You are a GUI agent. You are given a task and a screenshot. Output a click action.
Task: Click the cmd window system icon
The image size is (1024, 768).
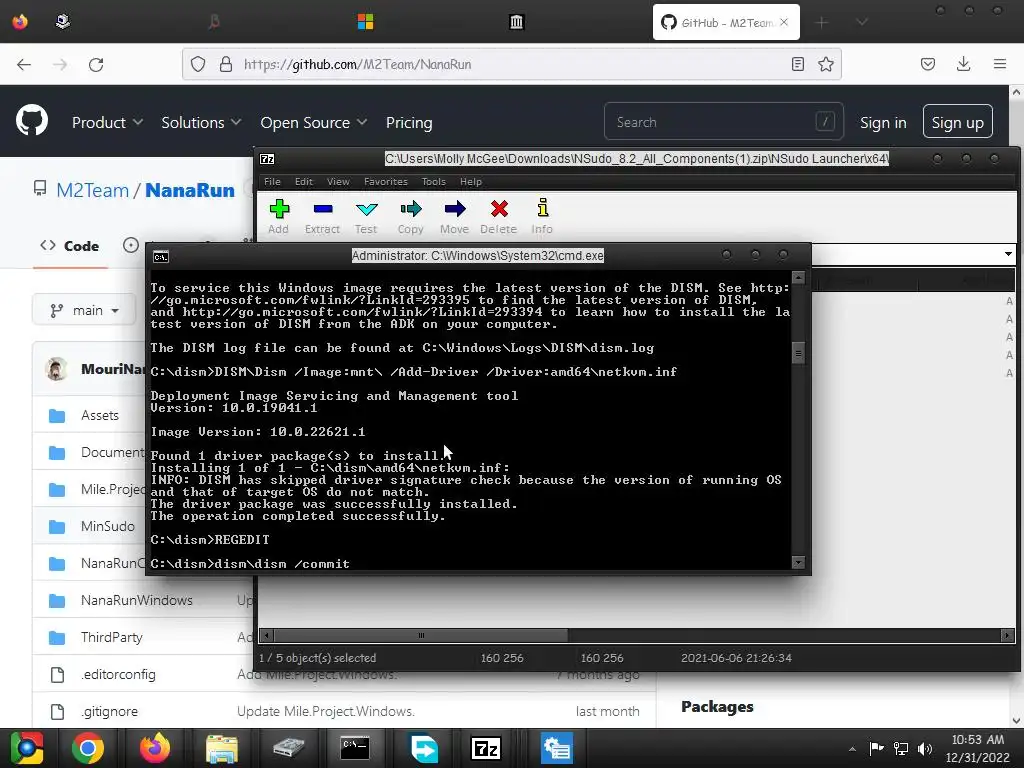click(161, 257)
